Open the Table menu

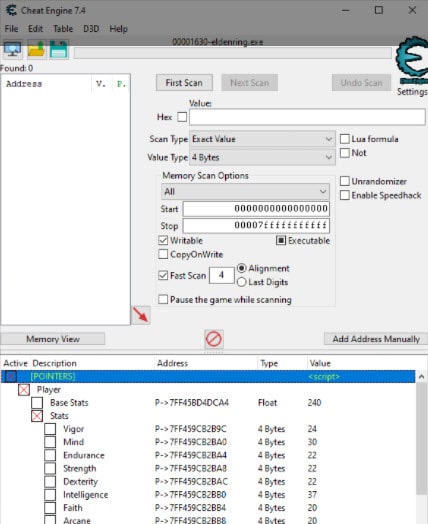point(63,29)
